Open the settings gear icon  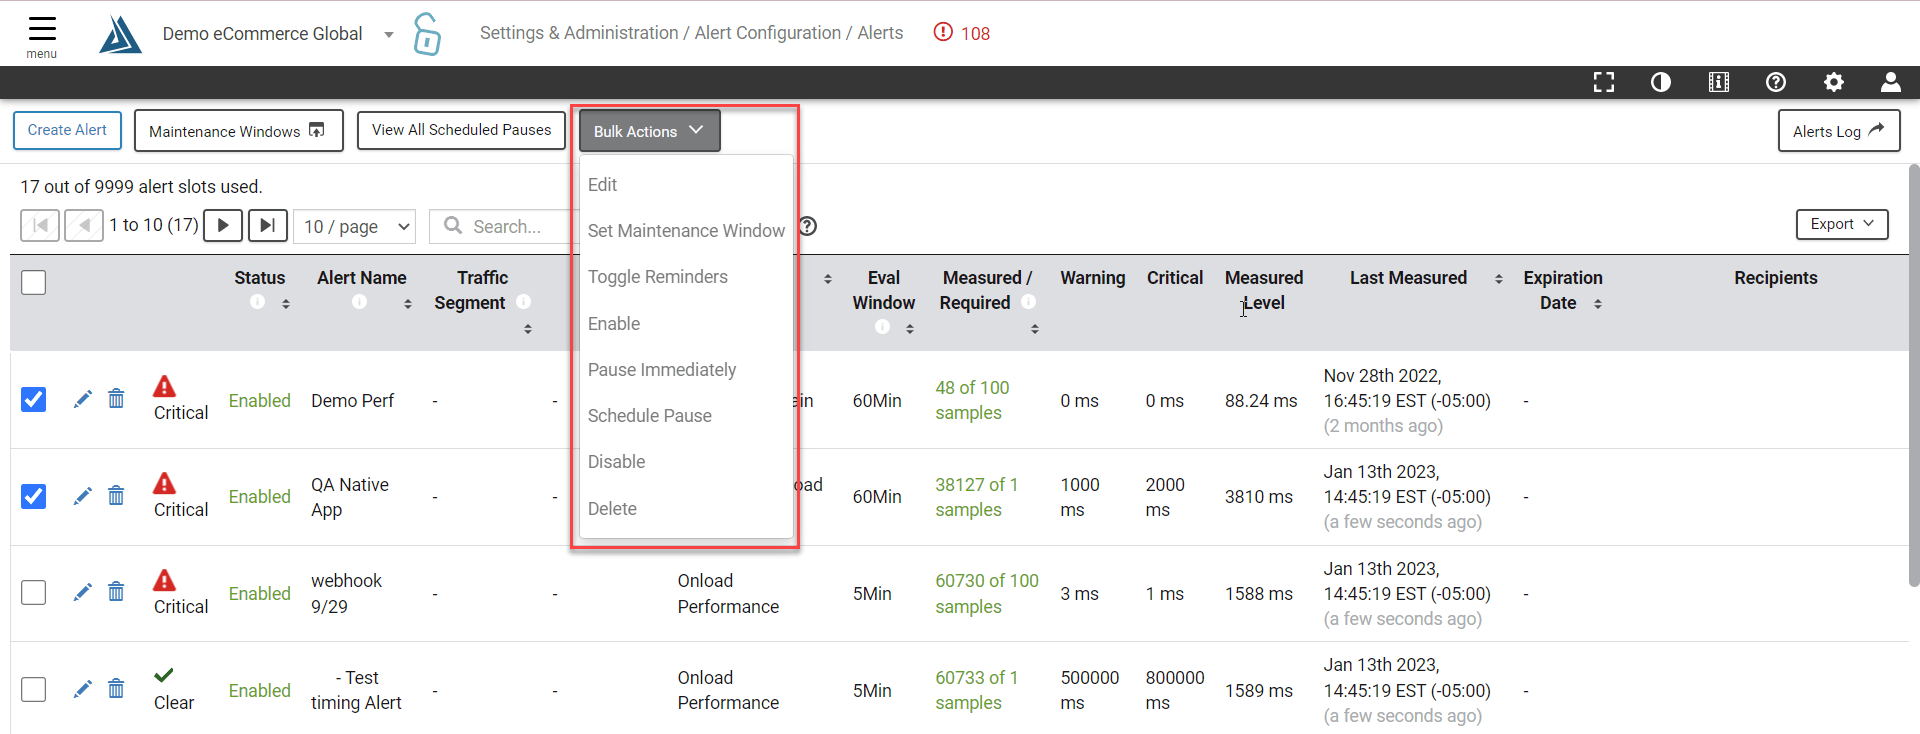pyautogui.click(x=1834, y=82)
